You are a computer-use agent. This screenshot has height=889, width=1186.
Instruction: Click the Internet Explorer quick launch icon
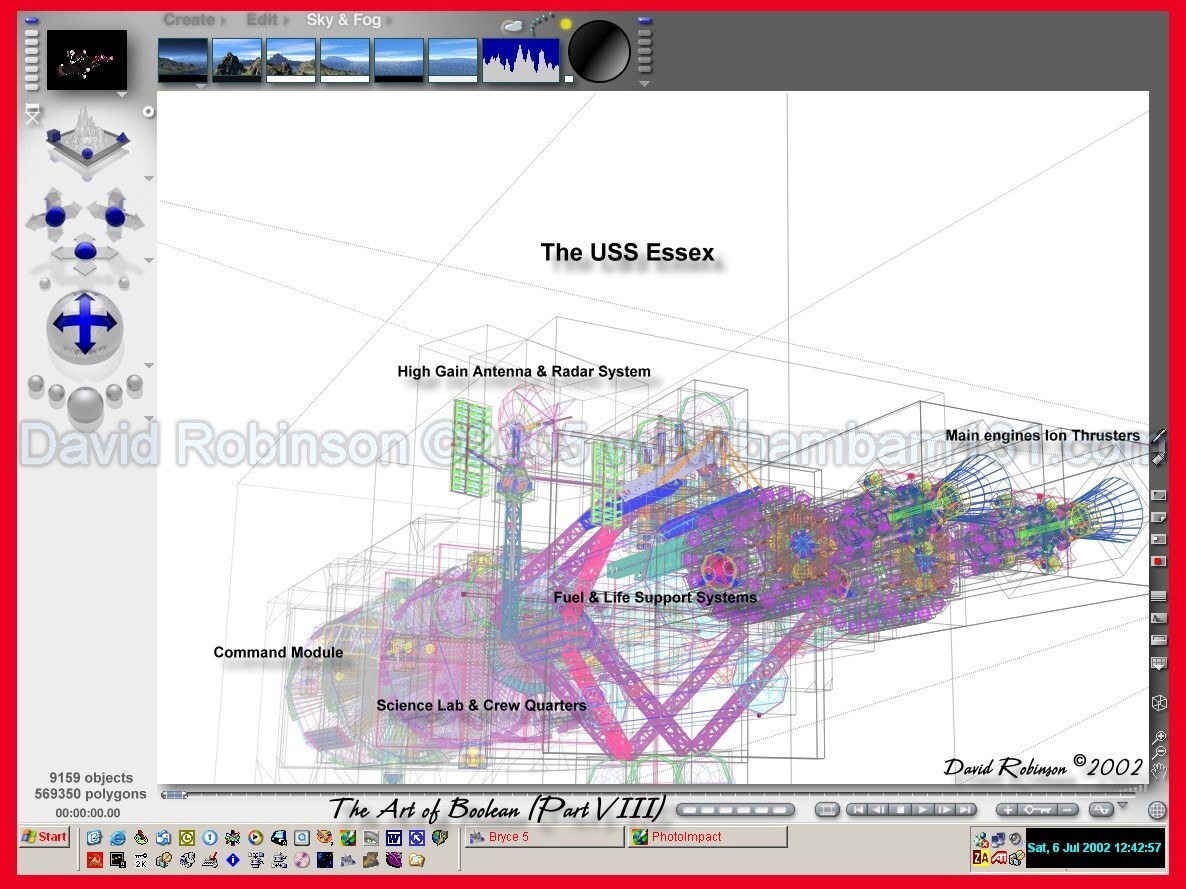point(117,838)
